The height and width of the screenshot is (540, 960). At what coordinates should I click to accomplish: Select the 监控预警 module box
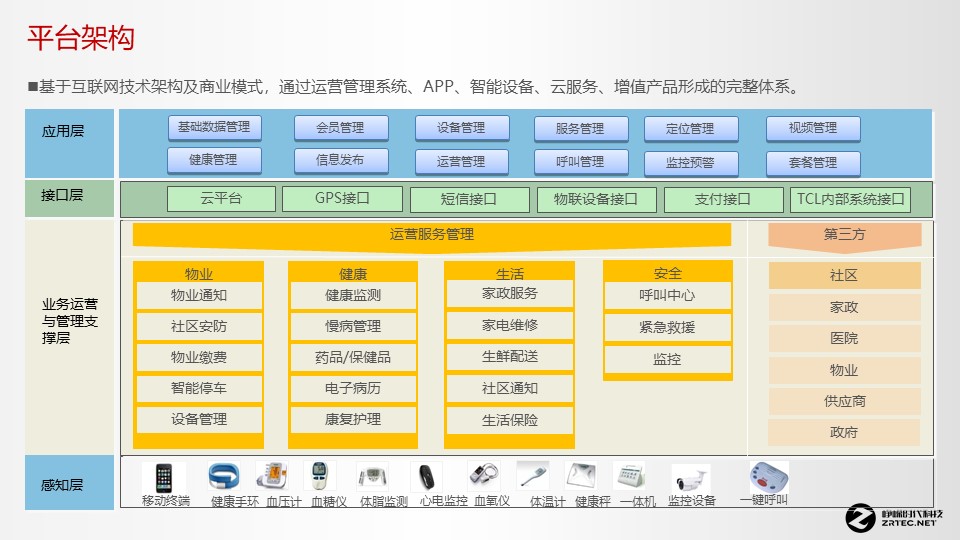[689, 163]
